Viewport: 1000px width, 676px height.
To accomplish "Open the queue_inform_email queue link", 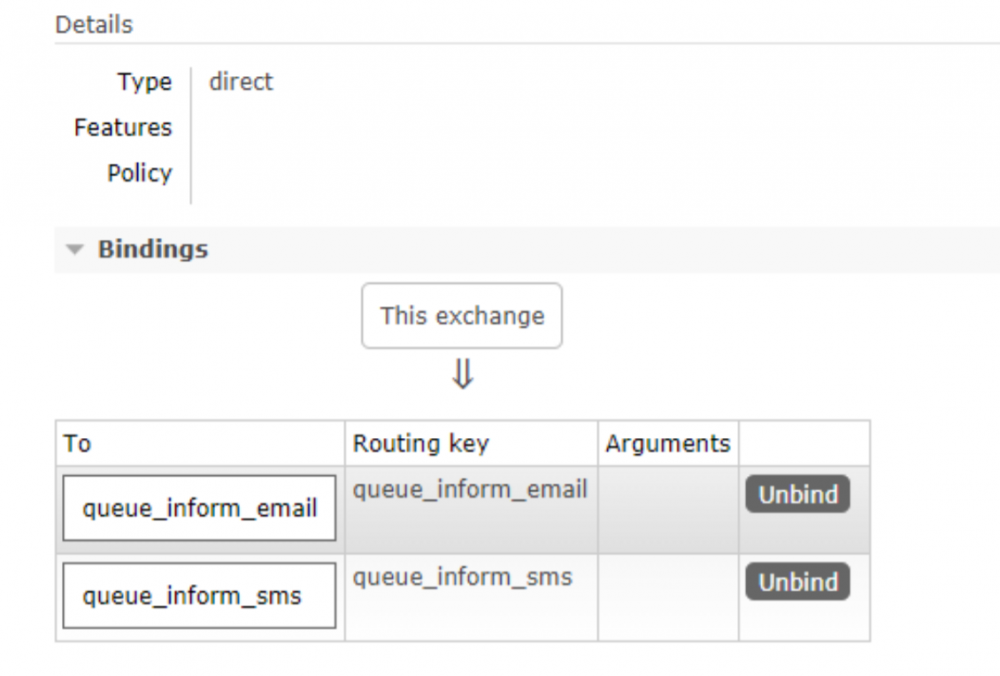I will click(199, 508).
